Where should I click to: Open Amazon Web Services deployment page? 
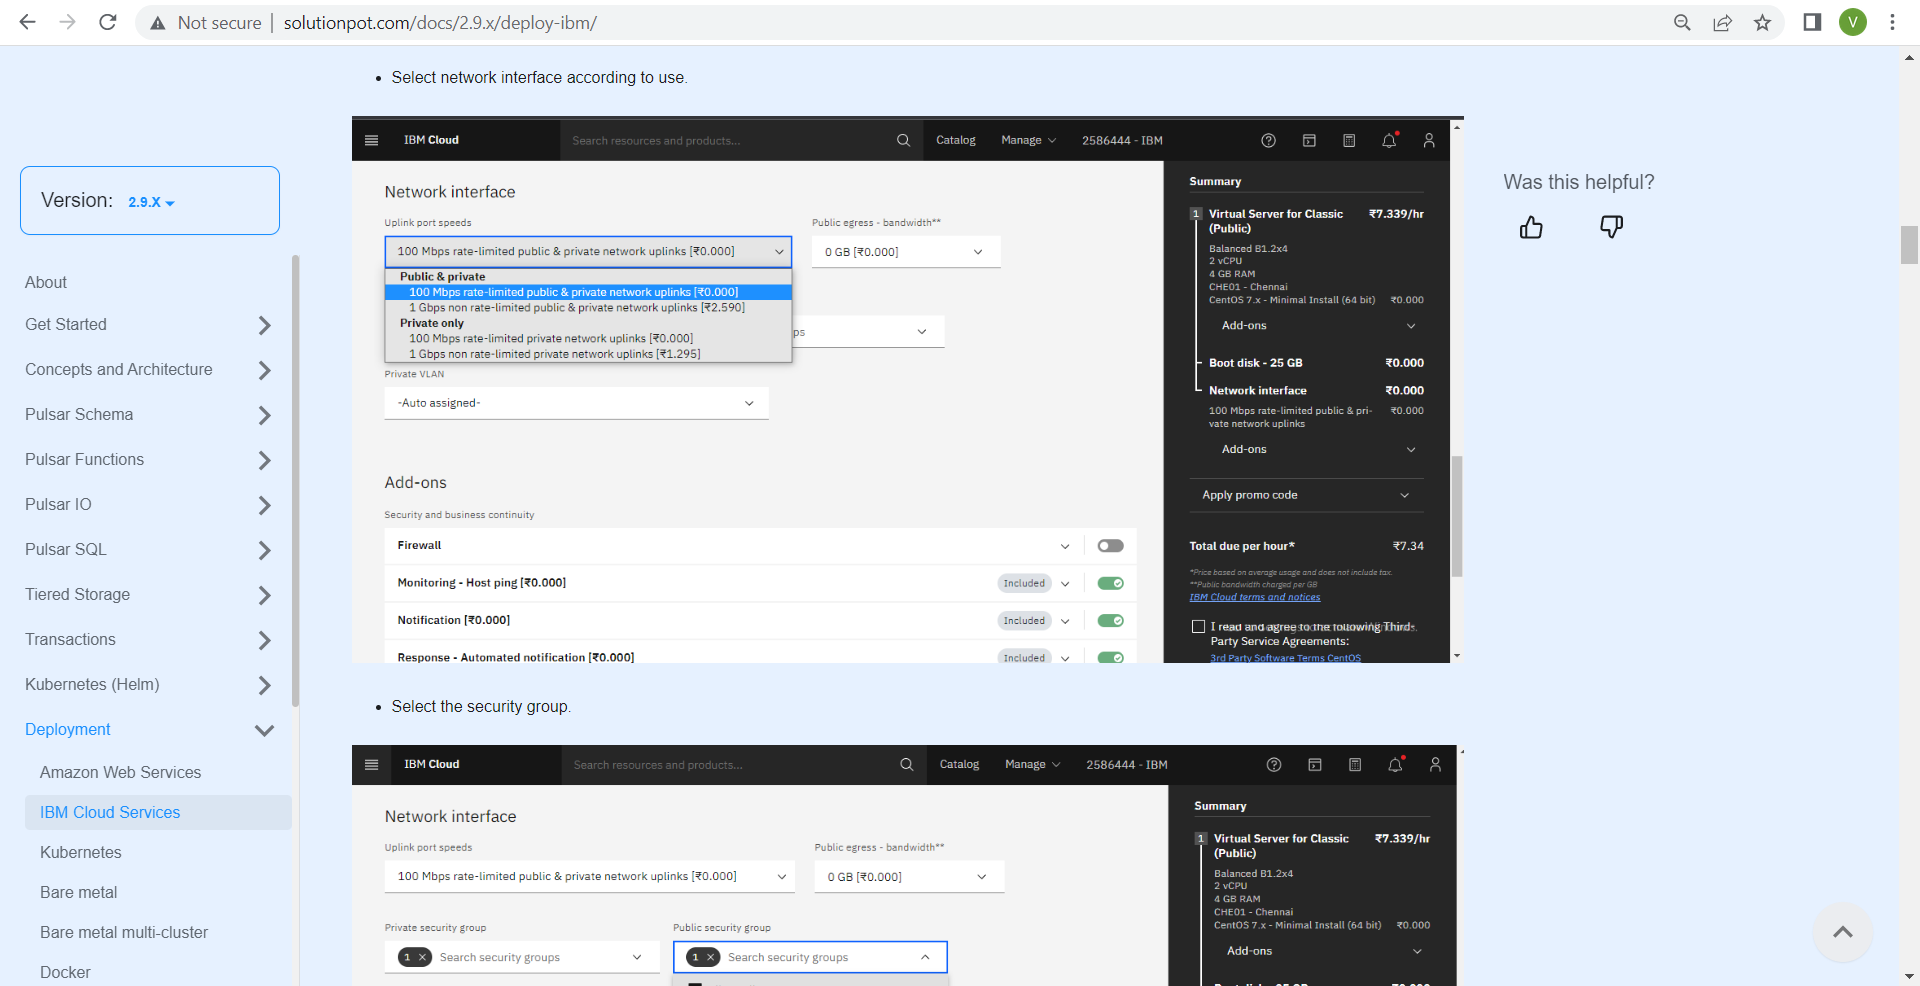120,772
